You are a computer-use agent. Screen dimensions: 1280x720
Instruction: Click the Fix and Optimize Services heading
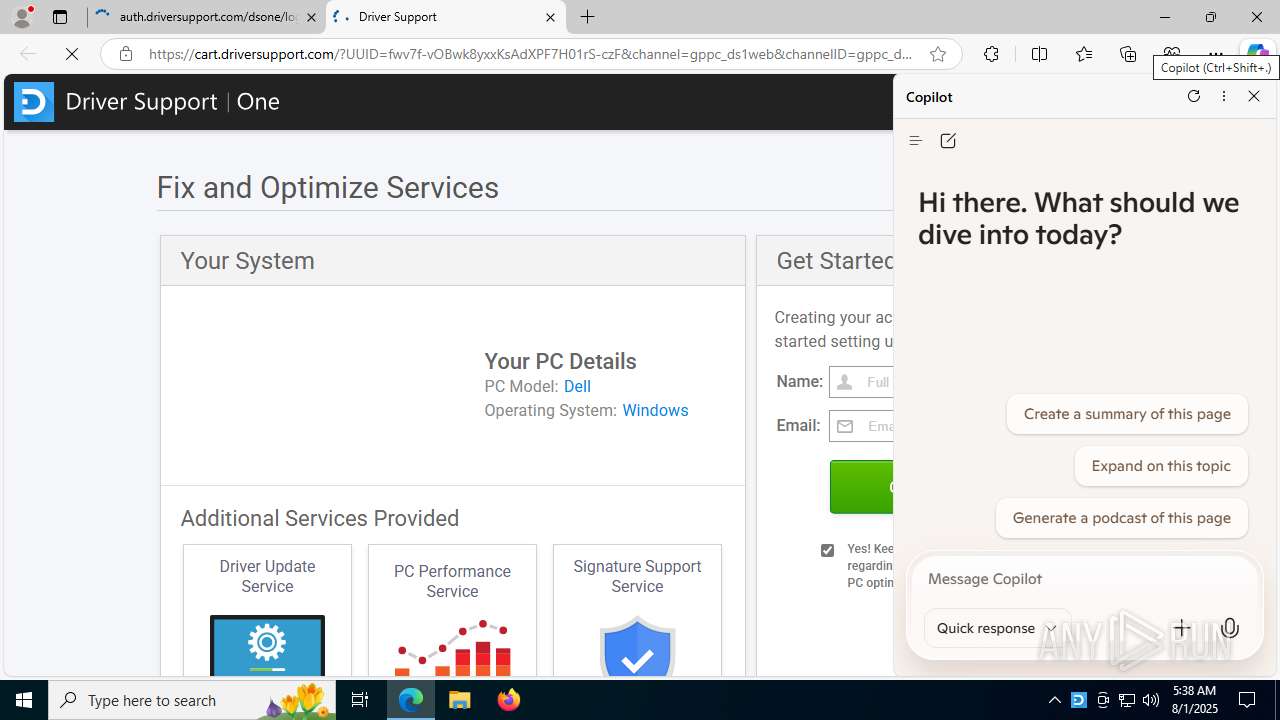click(328, 188)
